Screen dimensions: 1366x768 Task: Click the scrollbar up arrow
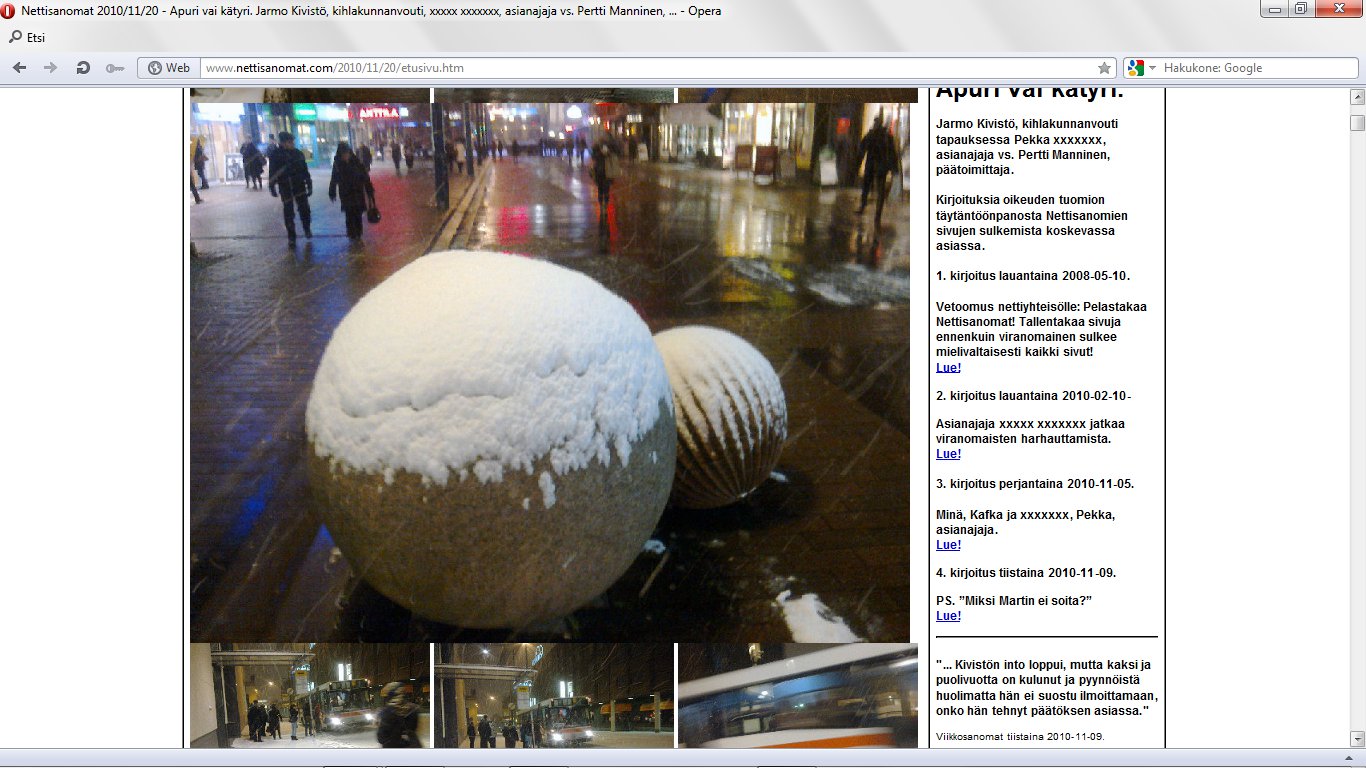[1357, 97]
